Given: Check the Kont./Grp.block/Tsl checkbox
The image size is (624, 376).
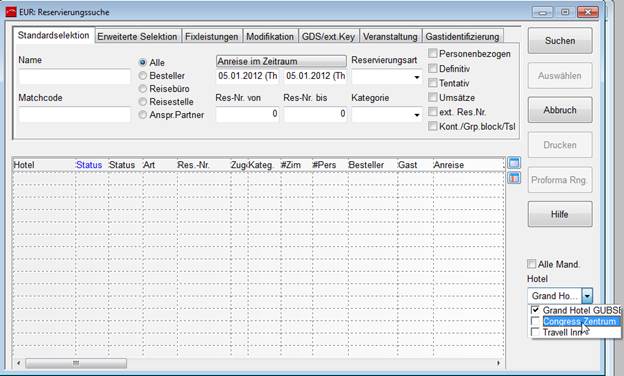Looking at the screenshot, I should point(433,126).
